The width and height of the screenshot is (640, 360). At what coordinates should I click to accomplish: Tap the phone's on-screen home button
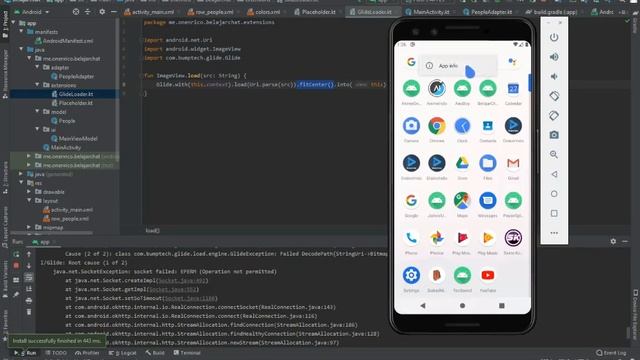pyautogui.click(x=462, y=305)
